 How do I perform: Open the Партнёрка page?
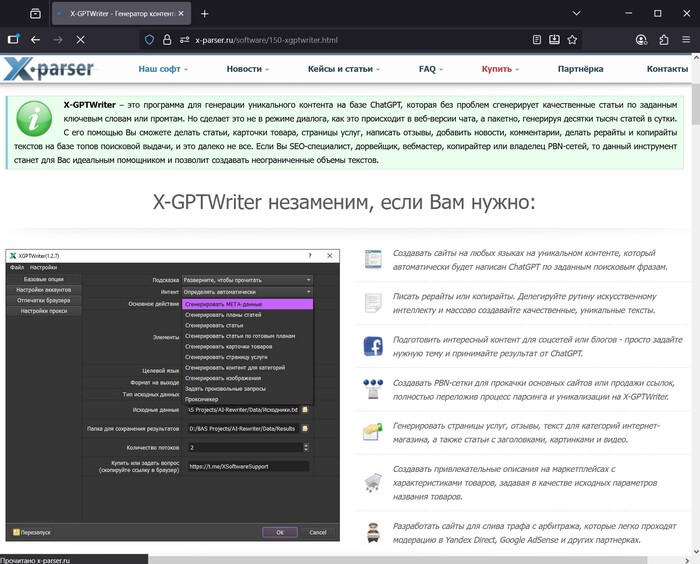(580, 69)
